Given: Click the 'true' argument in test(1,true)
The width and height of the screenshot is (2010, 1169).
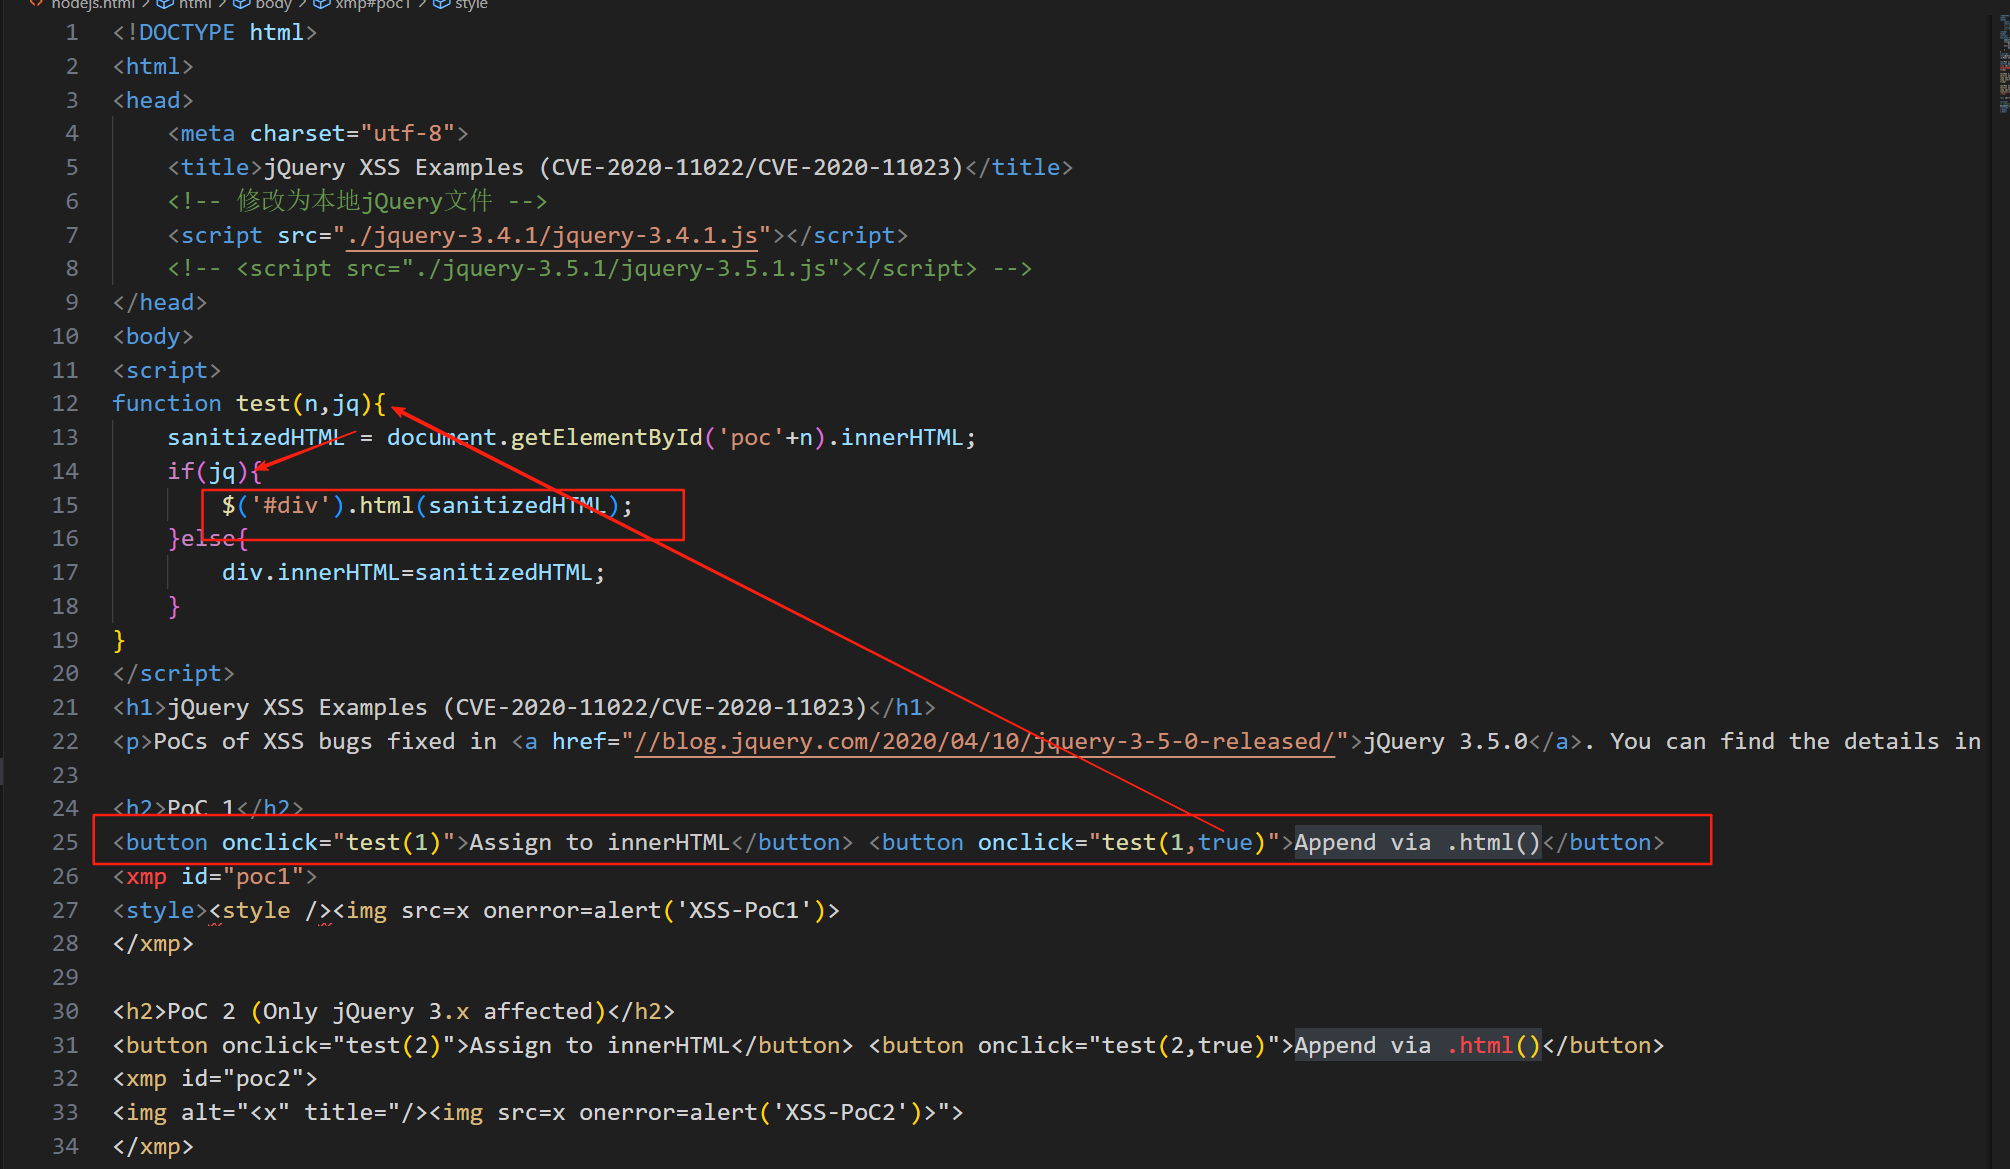Looking at the screenshot, I should (x=1224, y=843).
